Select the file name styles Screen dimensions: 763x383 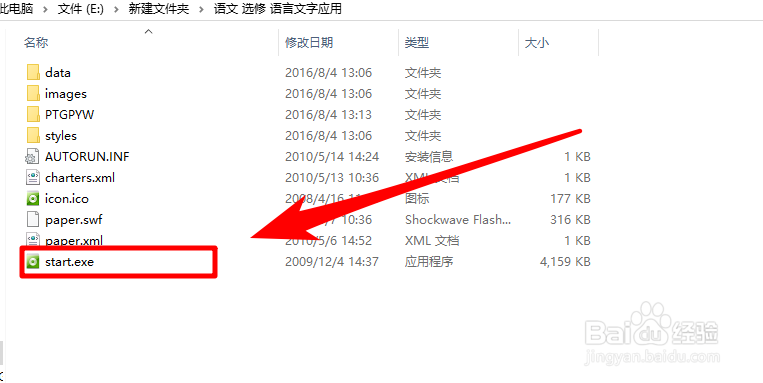pos(61,135)
